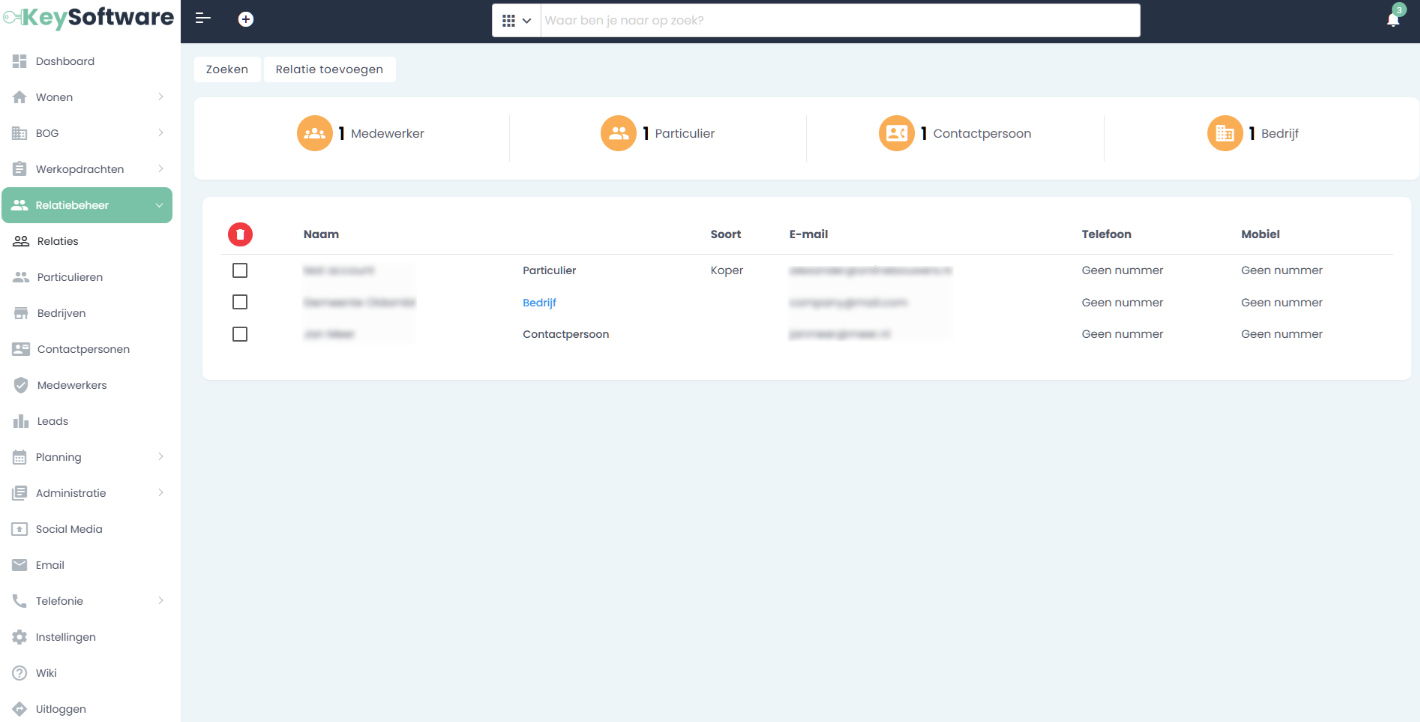Click the 'Koper' cell in Soort column

click(x=727, y=270)
